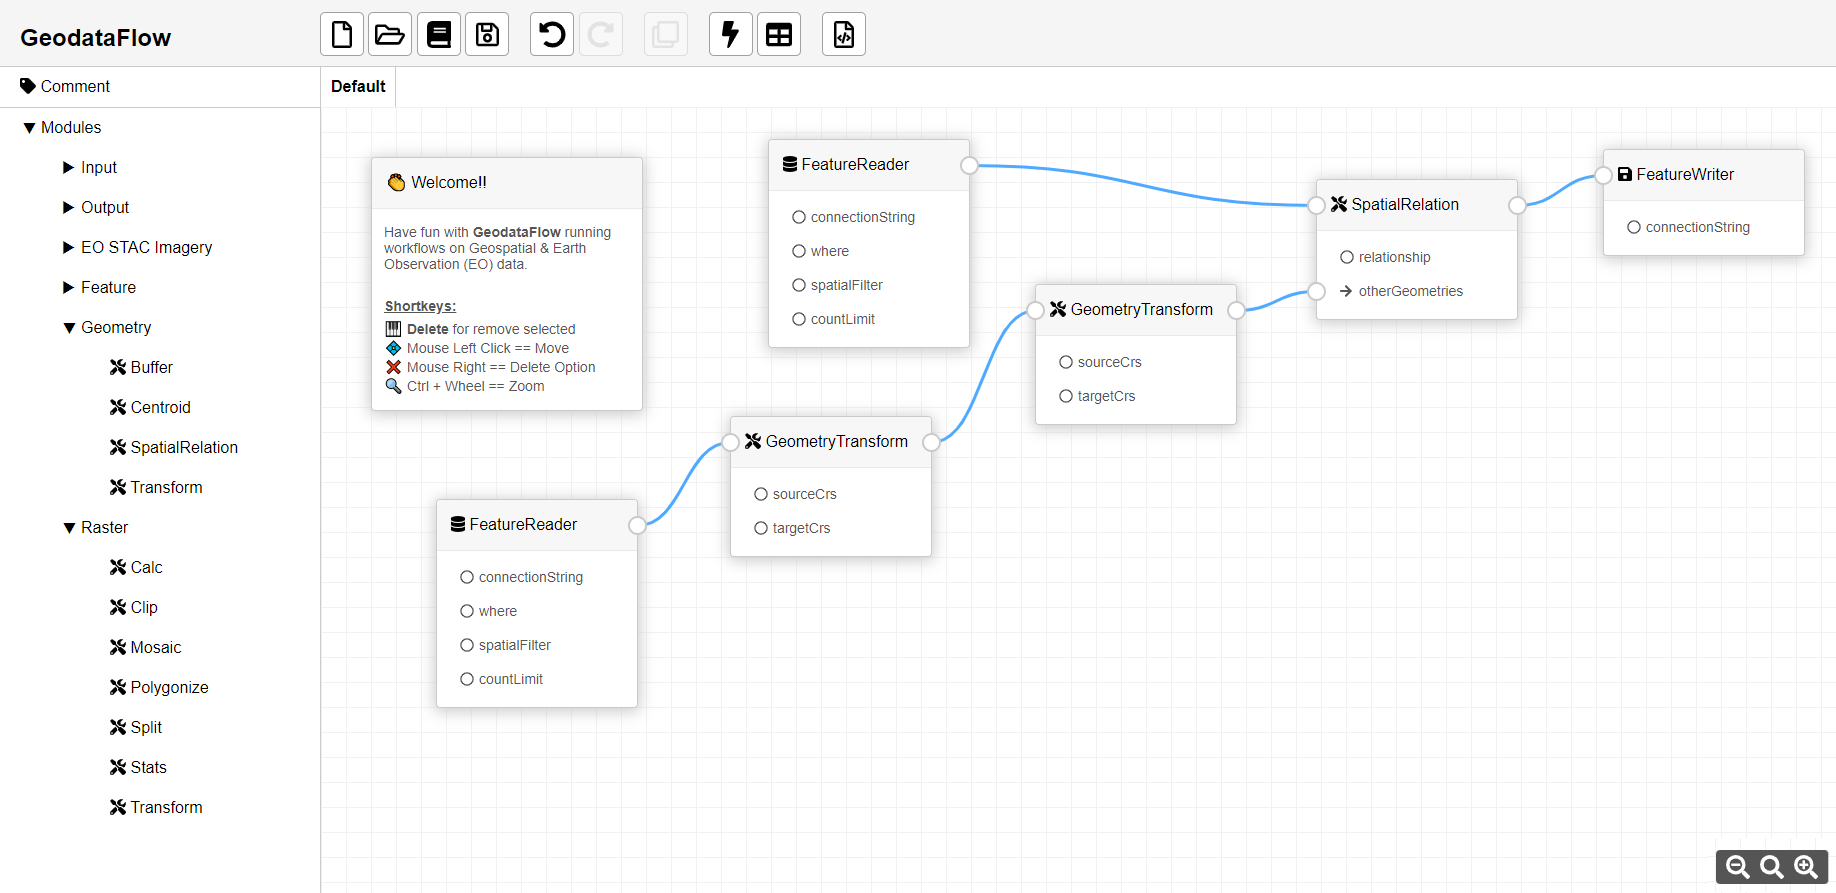Viewport: 1836px width, 893px height.
Task: Switch to the Default tab
Action: pyautogui.click(x=358, y=86)
